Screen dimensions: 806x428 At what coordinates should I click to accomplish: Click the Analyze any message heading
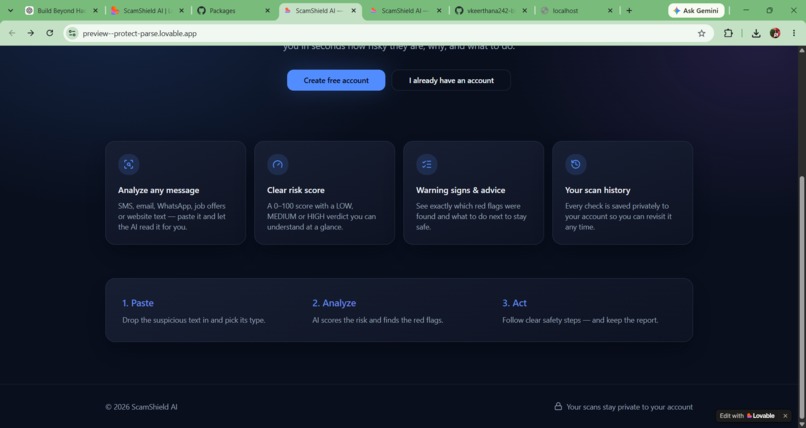158,190
